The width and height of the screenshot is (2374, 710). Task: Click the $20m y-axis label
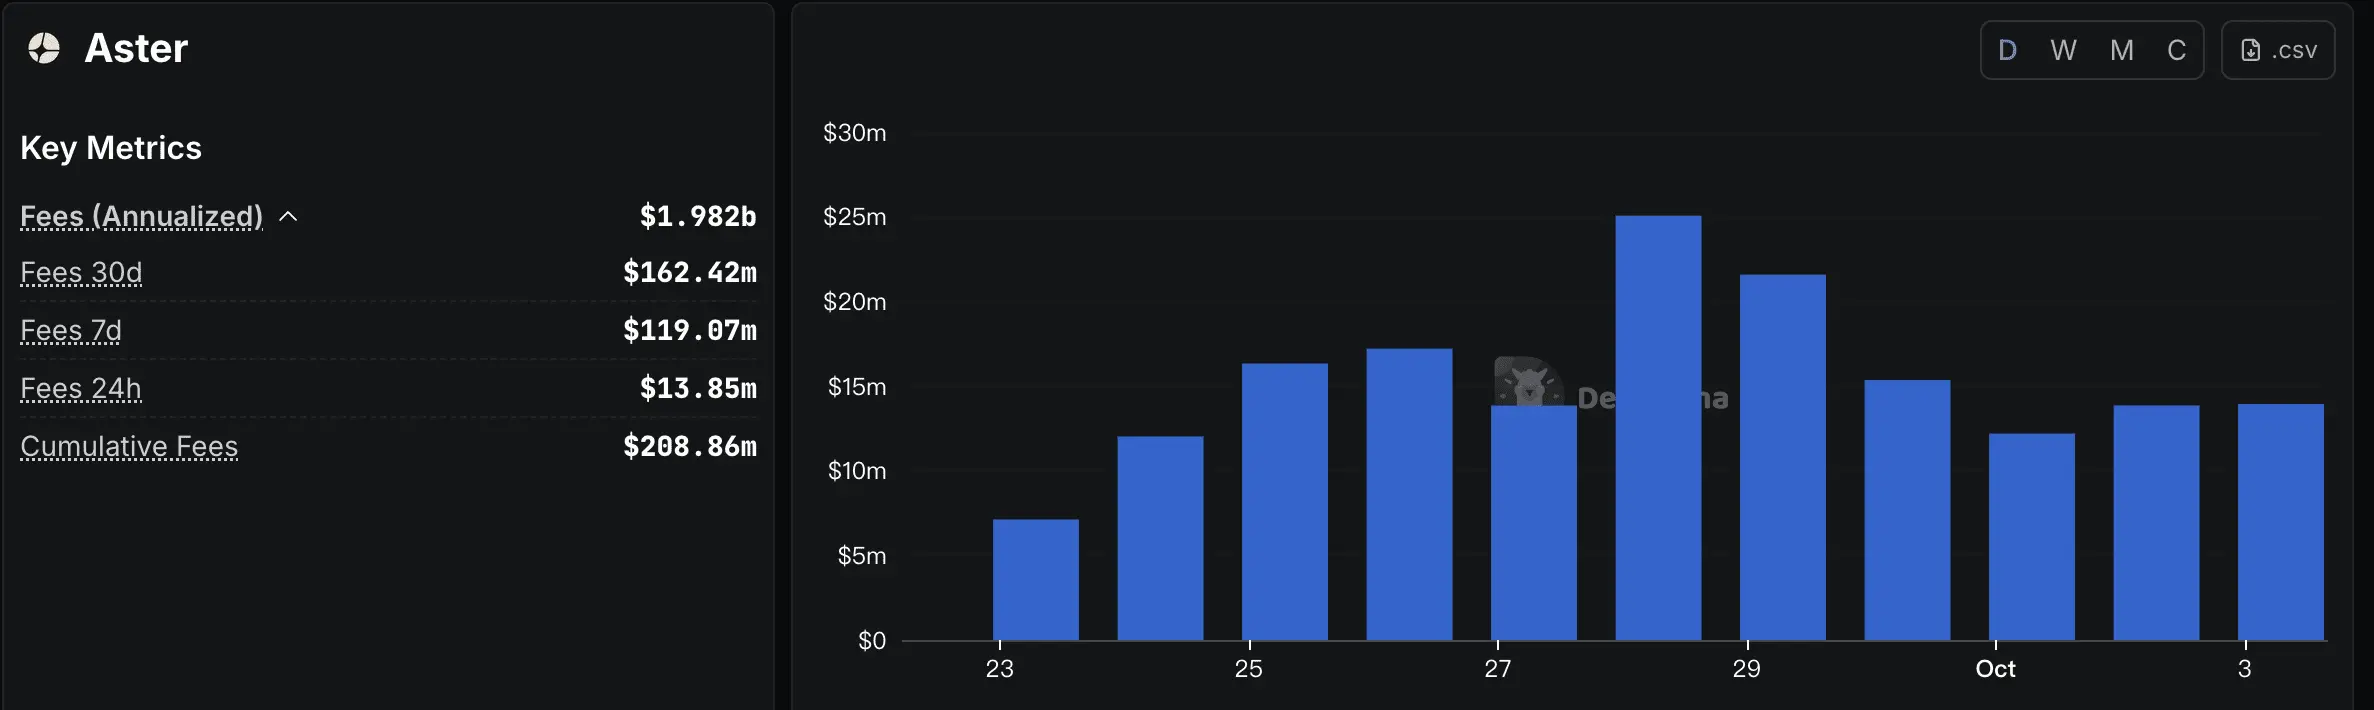[854, 301]
